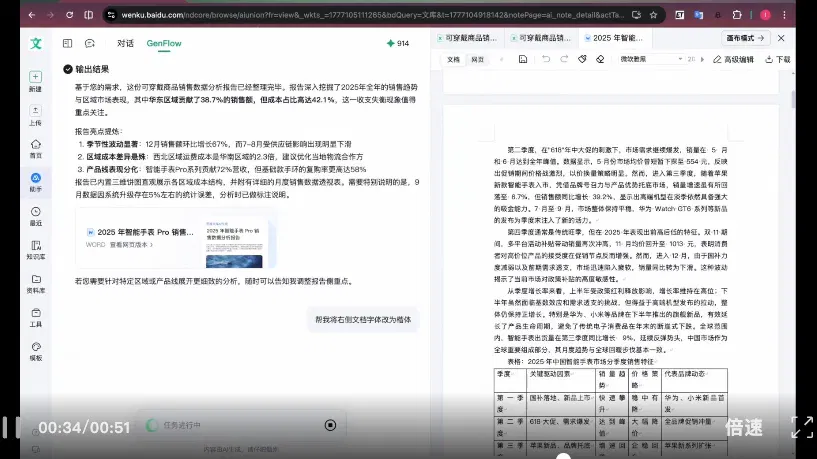Stop the running task with stop button
Image resolution: width=817 pixels, height=459 pixels.
pos(330,425)
